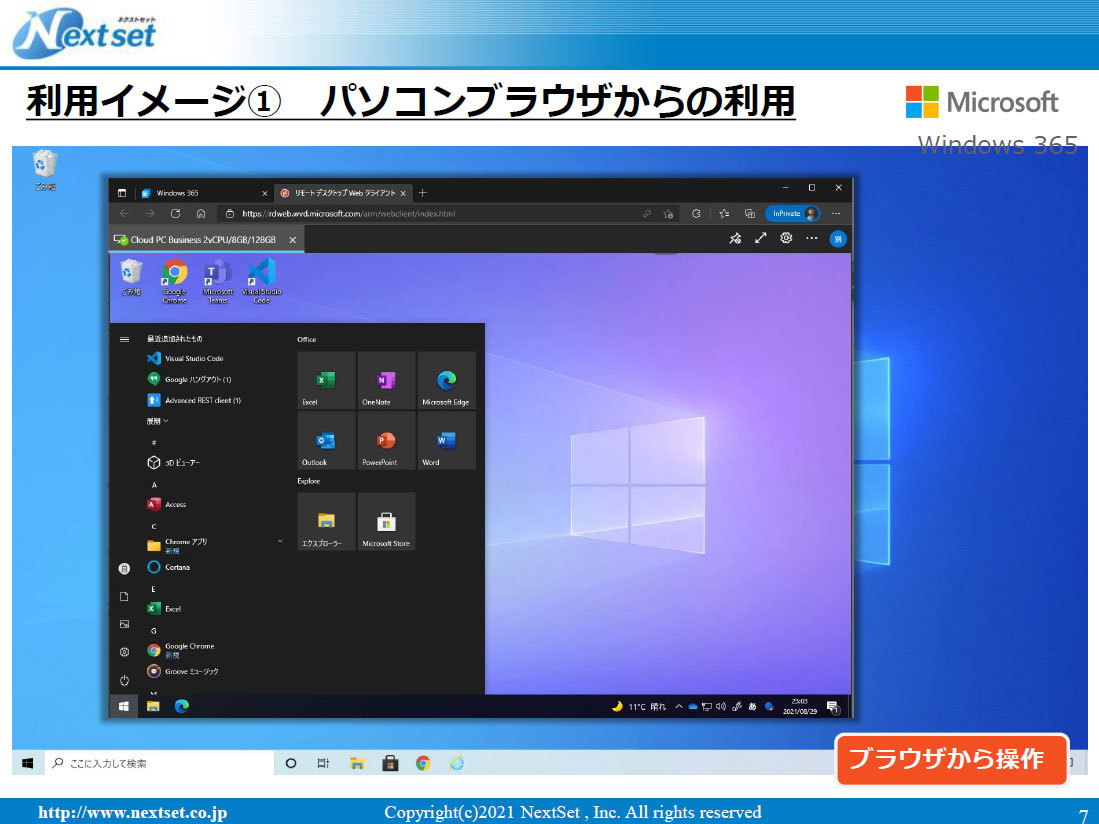Launch the Word tile
This screenshot has height=824, width=1099.
point(446,441)
